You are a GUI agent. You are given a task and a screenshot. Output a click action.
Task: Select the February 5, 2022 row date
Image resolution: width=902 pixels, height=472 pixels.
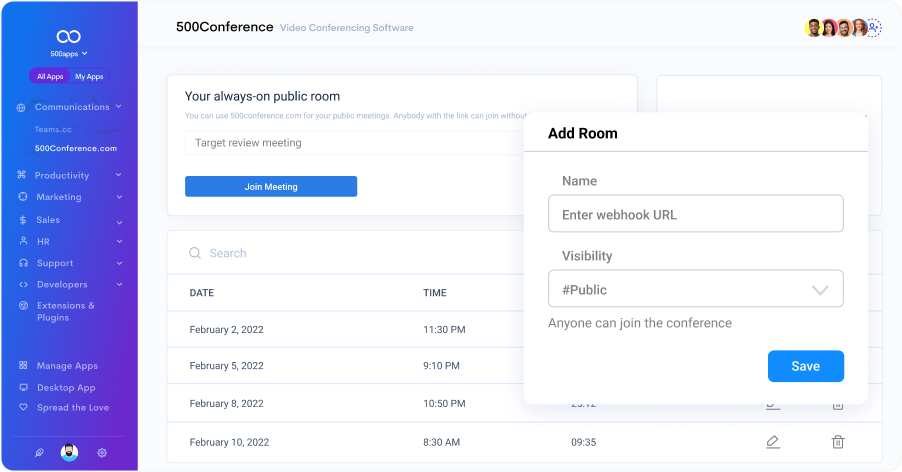click(x=227, y=366)
